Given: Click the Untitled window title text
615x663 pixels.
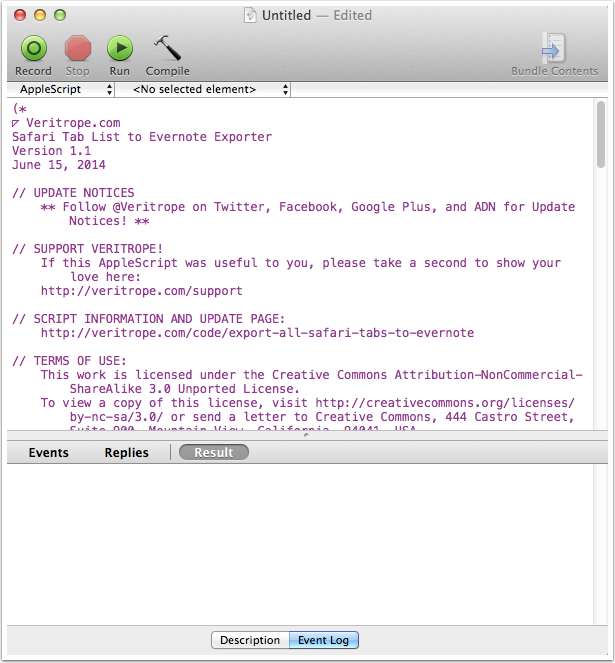Looking at the screenshot, I should pos(286,15).
